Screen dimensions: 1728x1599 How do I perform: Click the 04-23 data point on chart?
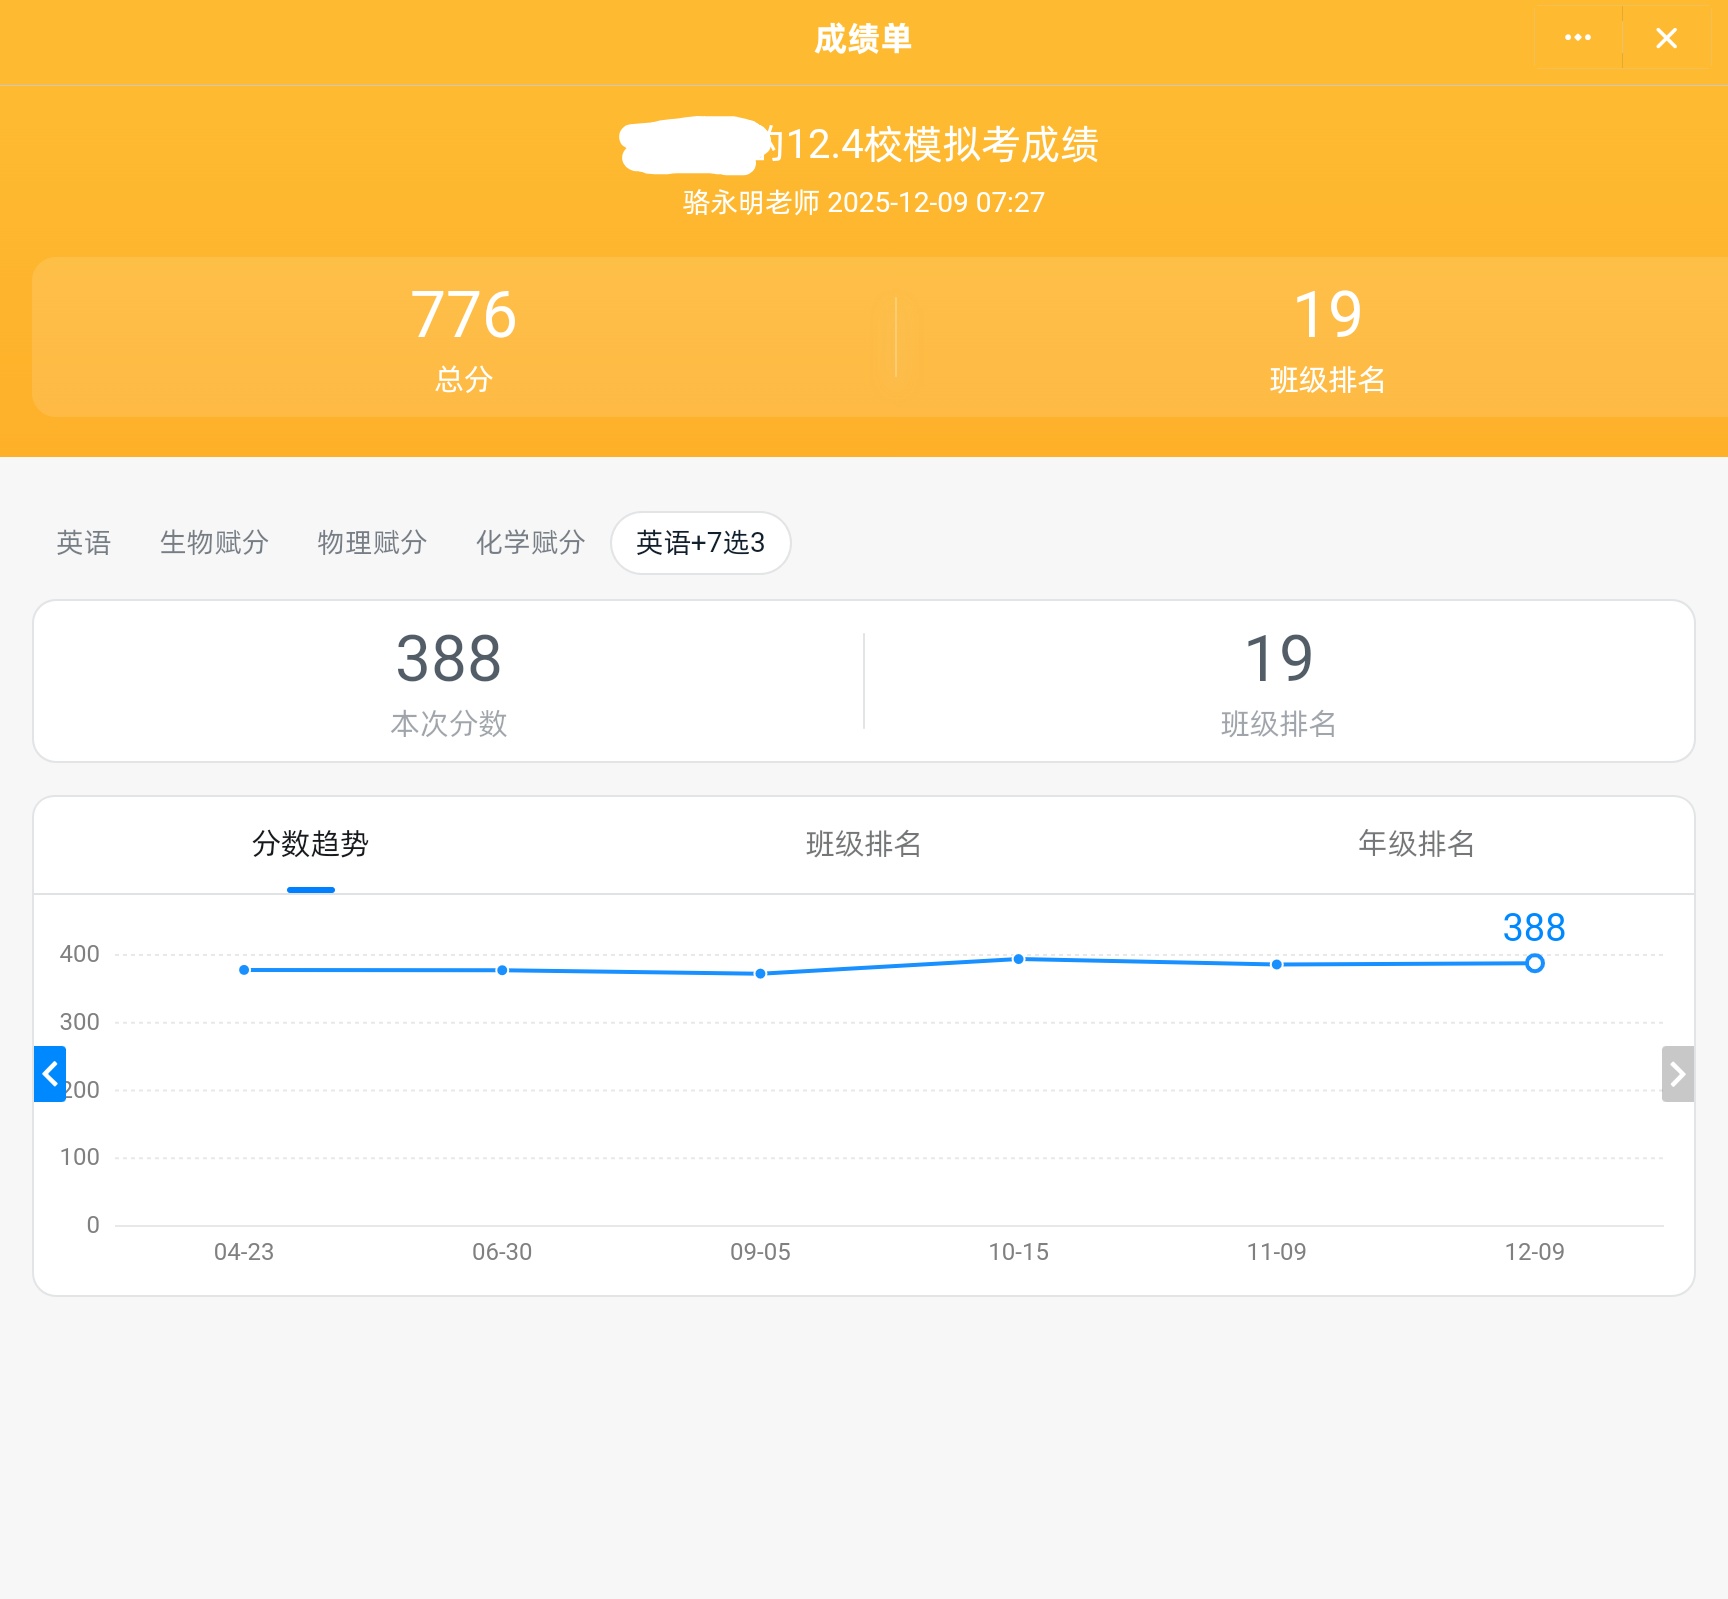[x=244, y=970]
